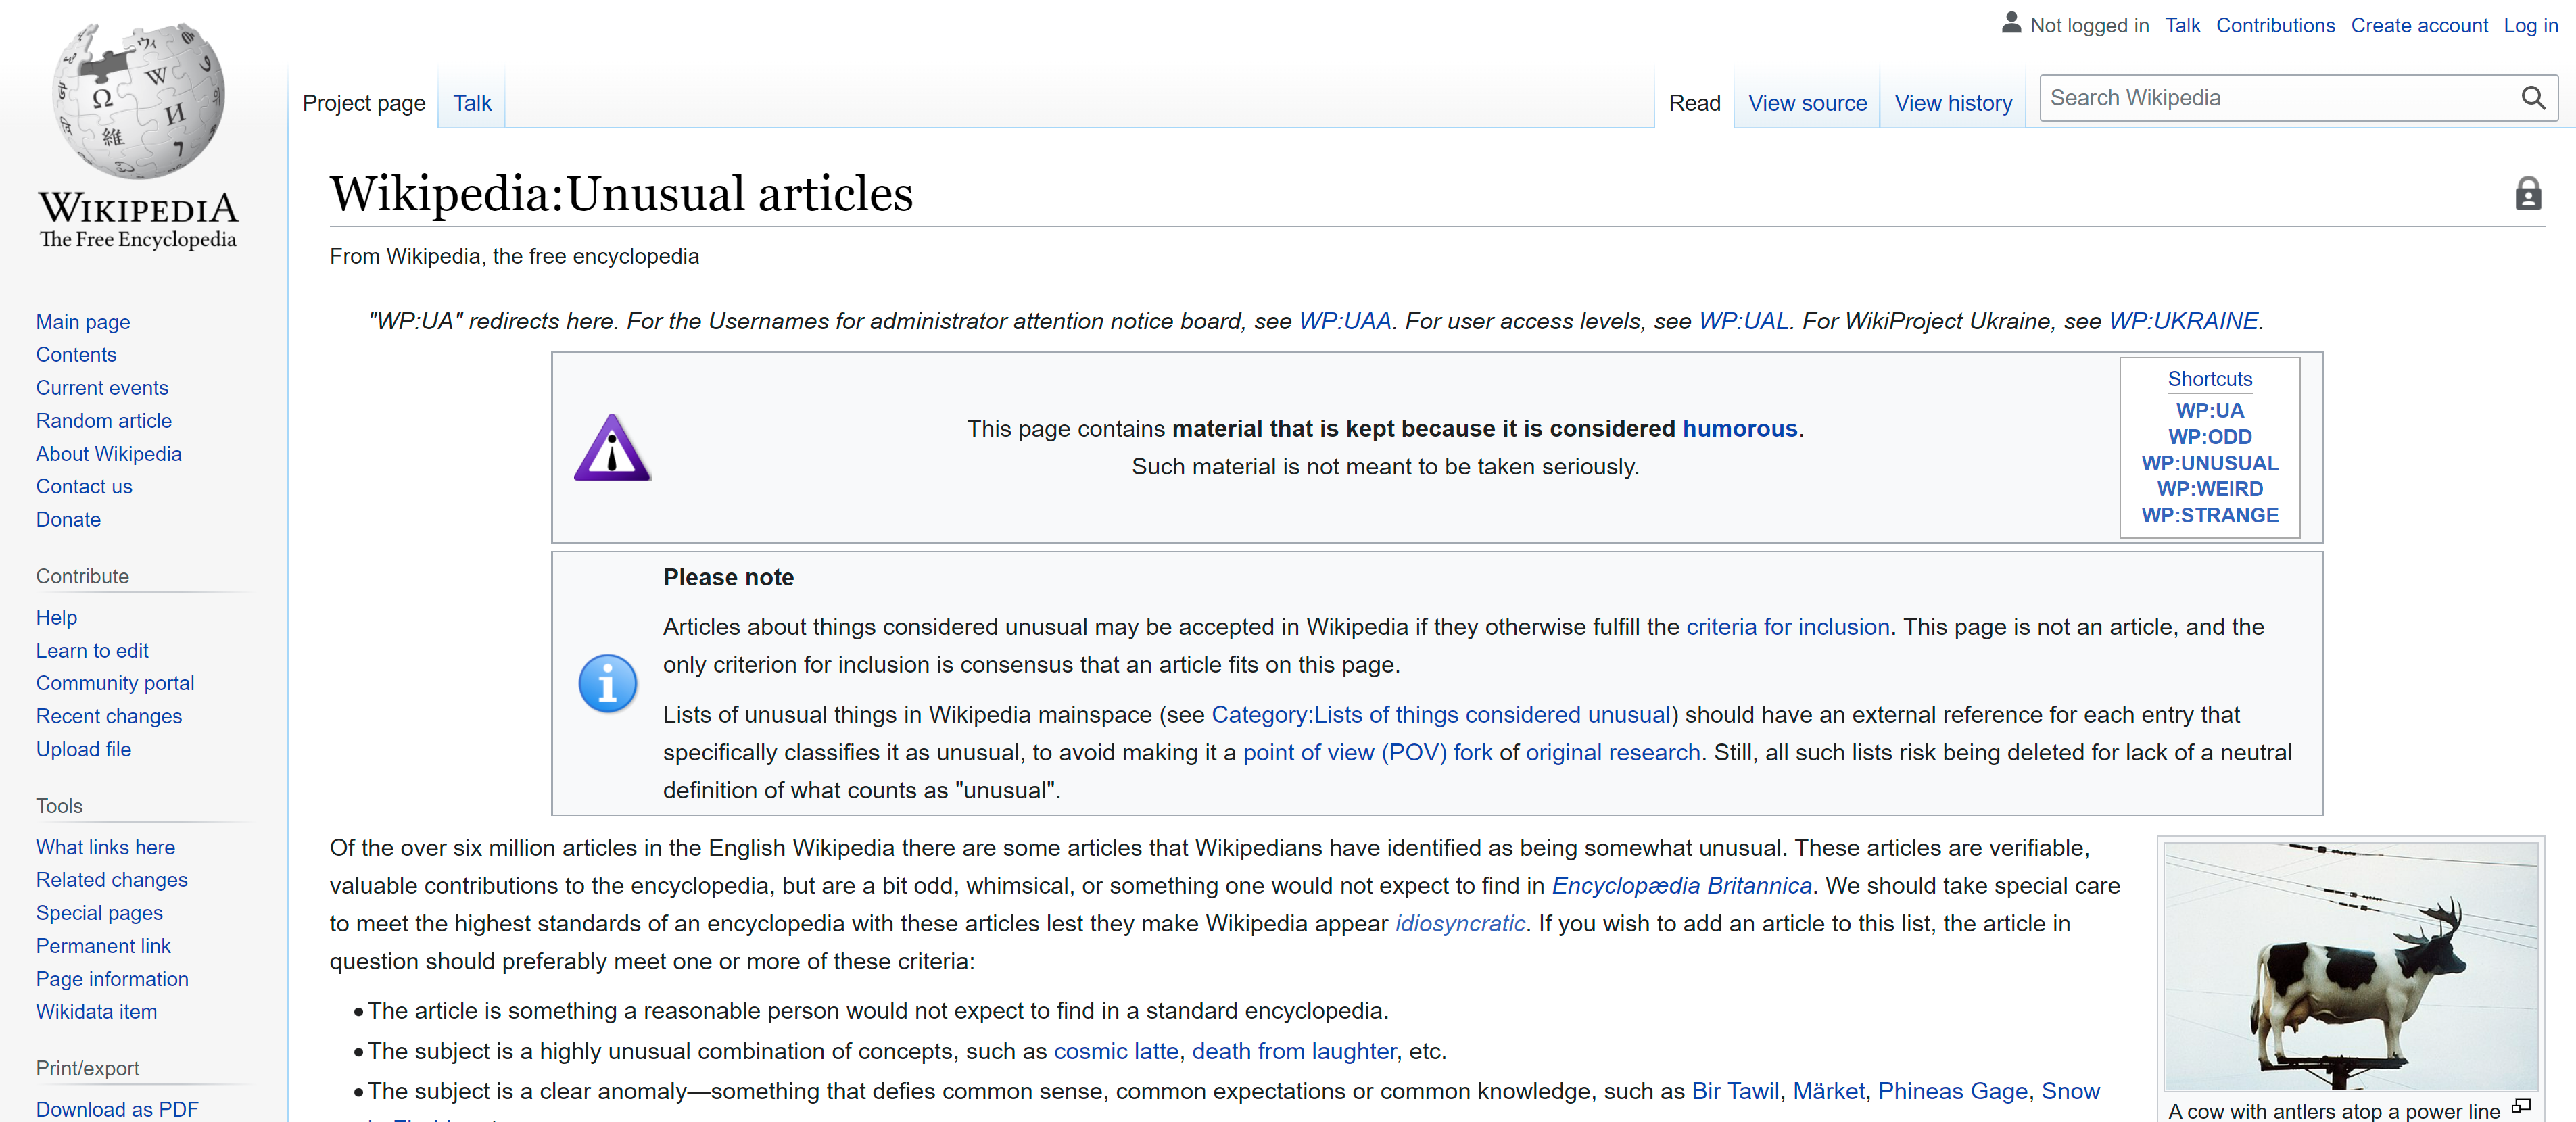This screenshot has height=1122, width=2576.
Task: Open Current events in sidebar
Action: point(102,388)
